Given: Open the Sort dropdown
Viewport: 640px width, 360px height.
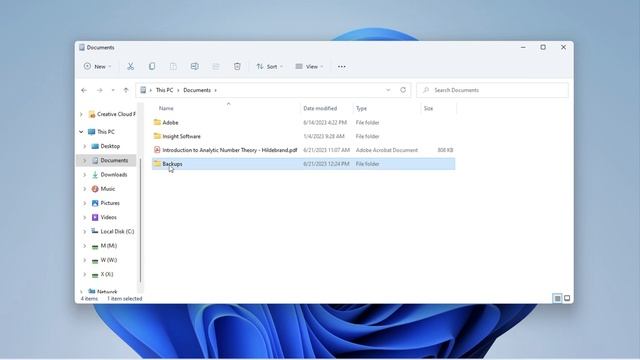Looking at the screenshot, I should click(x=269, y=67).
